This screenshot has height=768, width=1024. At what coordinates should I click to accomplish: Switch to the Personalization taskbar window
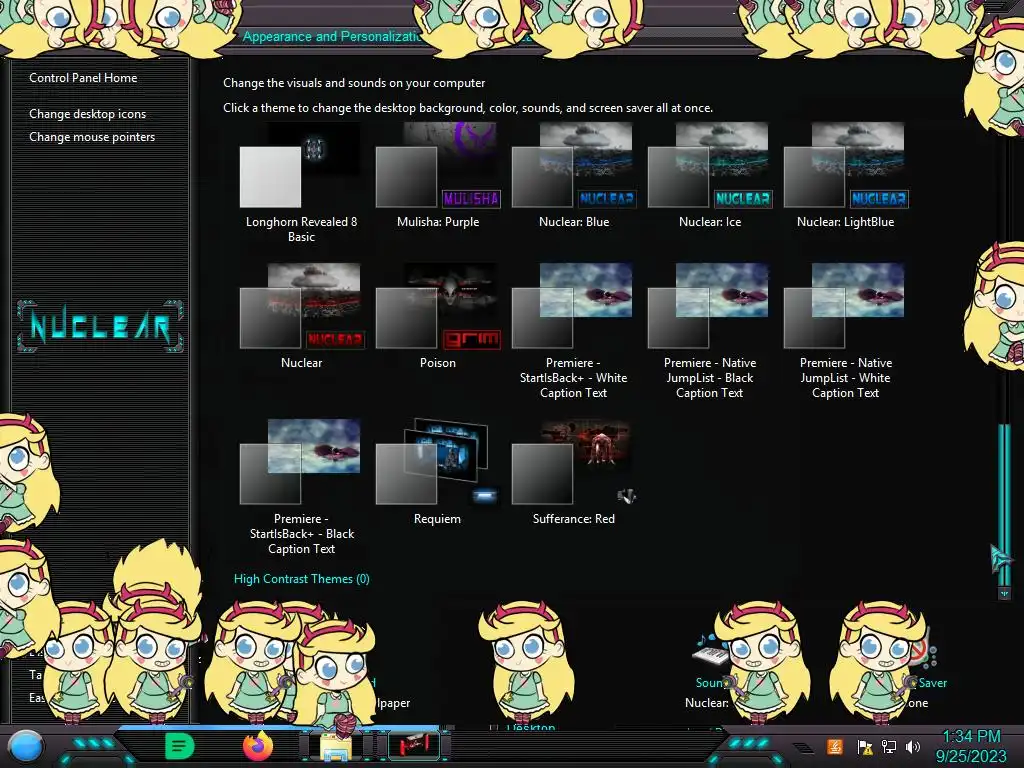coord(413,745)
